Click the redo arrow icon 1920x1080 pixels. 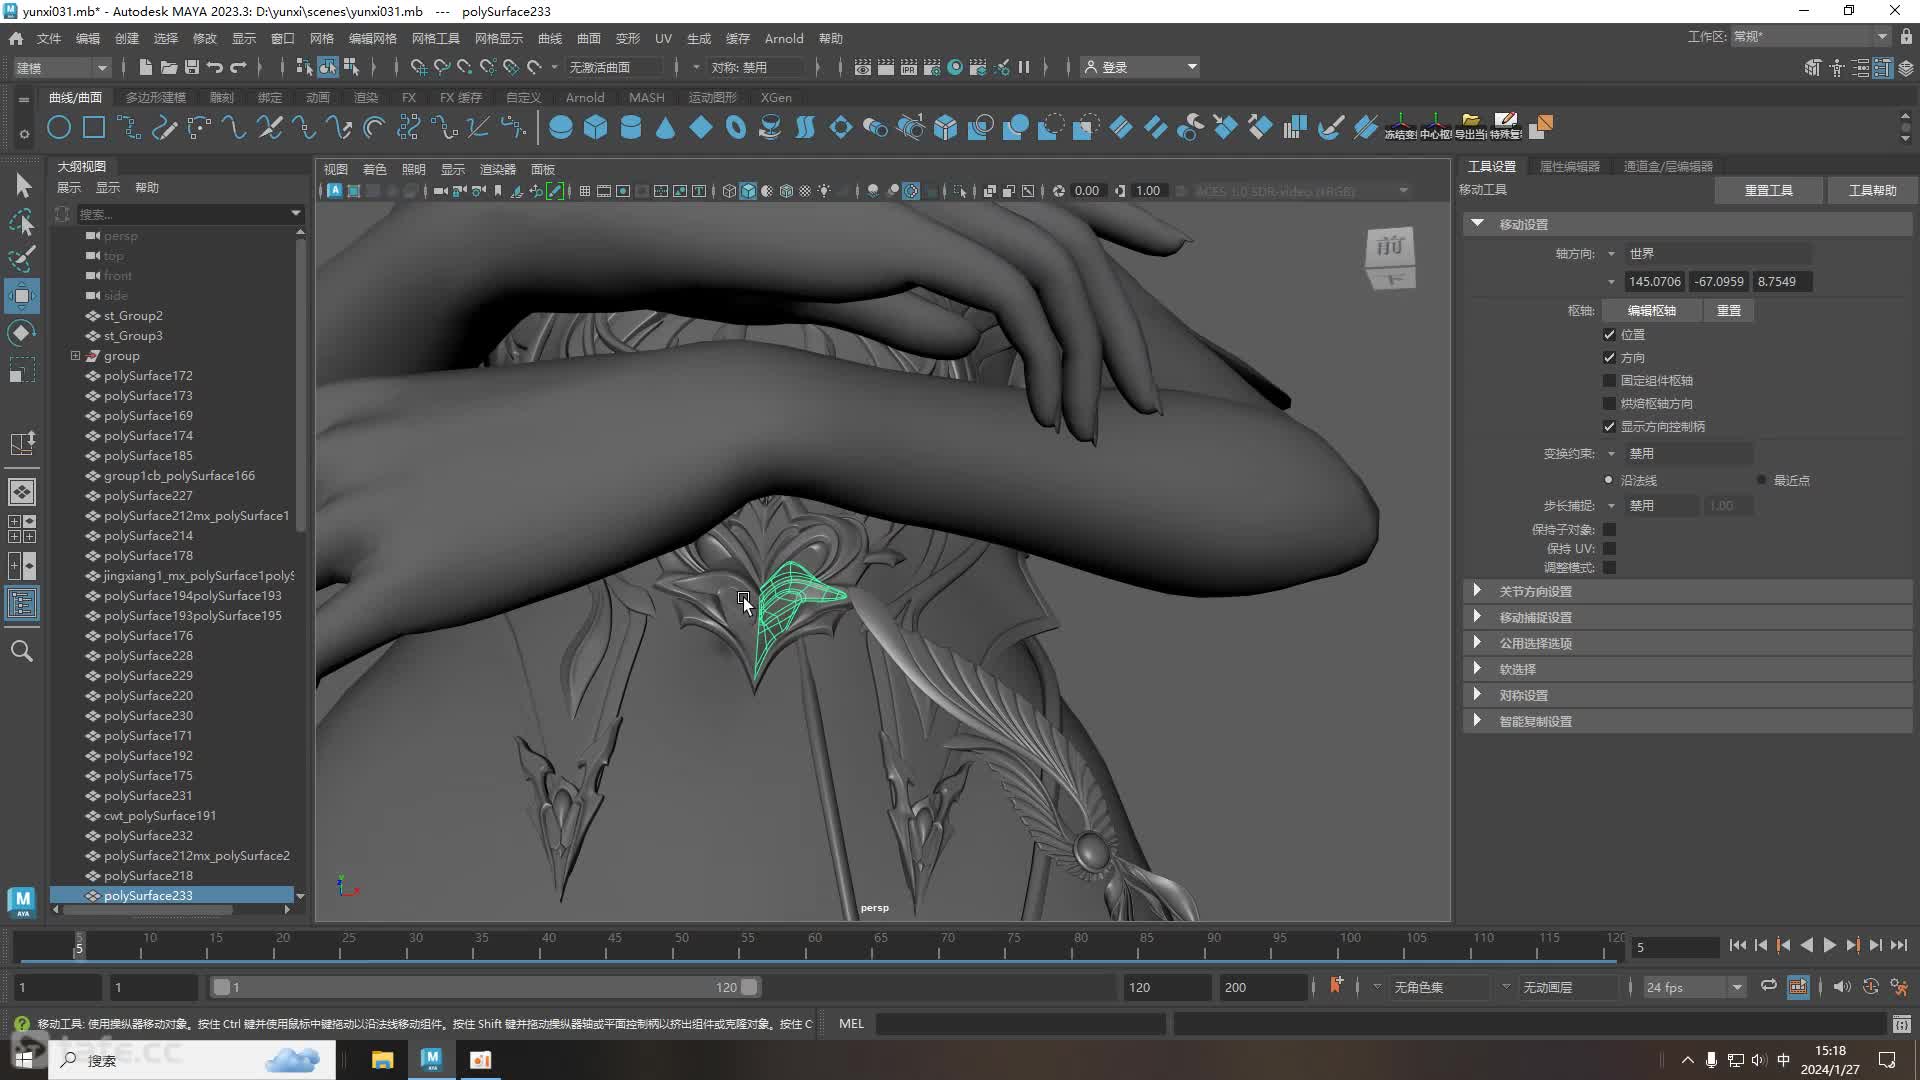(238, 67)
